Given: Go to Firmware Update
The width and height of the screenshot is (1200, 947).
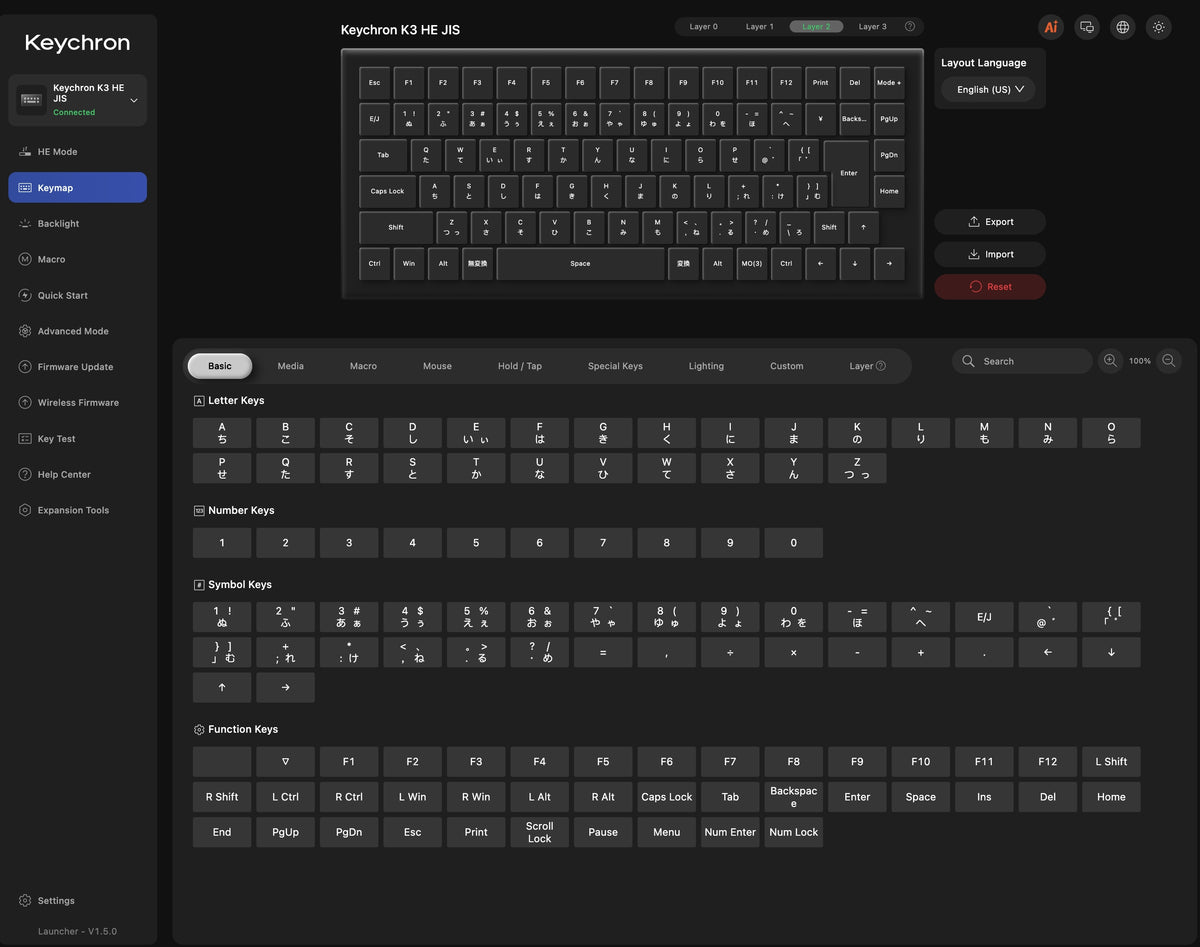Looking at the screenshot, I should 78,367.
